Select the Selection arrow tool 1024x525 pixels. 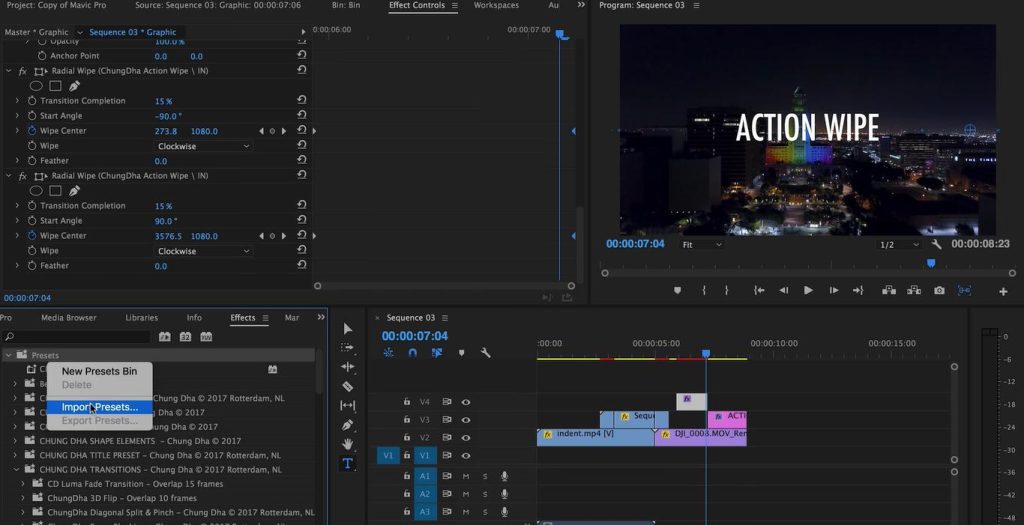347,328
